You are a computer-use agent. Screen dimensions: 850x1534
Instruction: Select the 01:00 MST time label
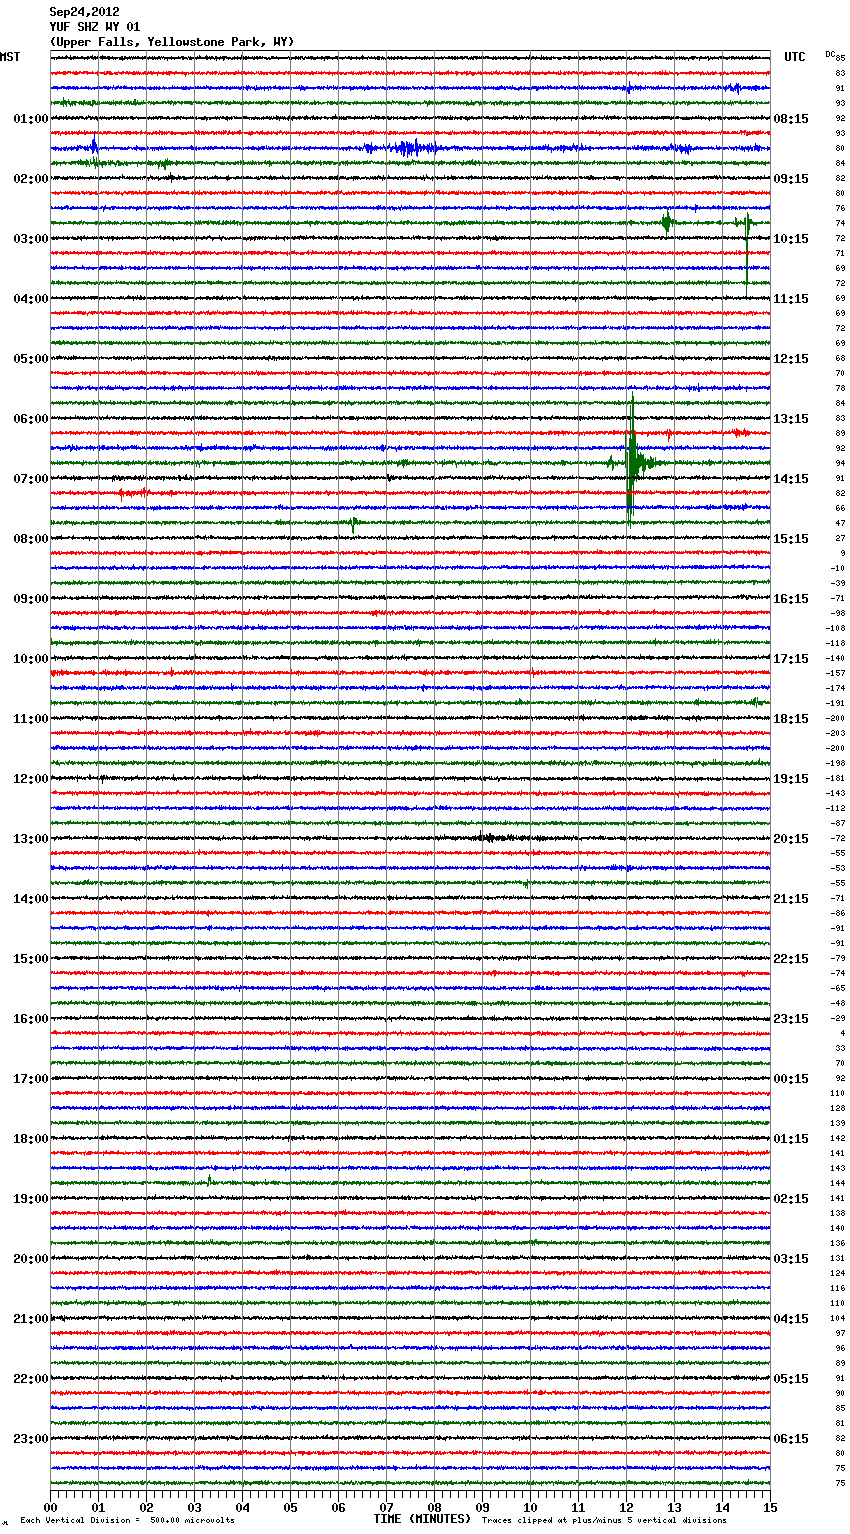(31, 119)
